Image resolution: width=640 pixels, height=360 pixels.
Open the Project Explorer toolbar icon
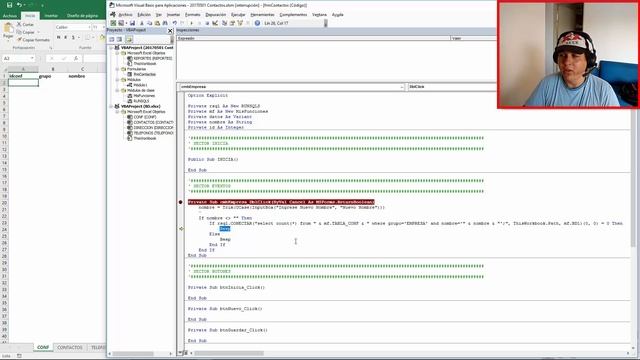click(224, 23)
